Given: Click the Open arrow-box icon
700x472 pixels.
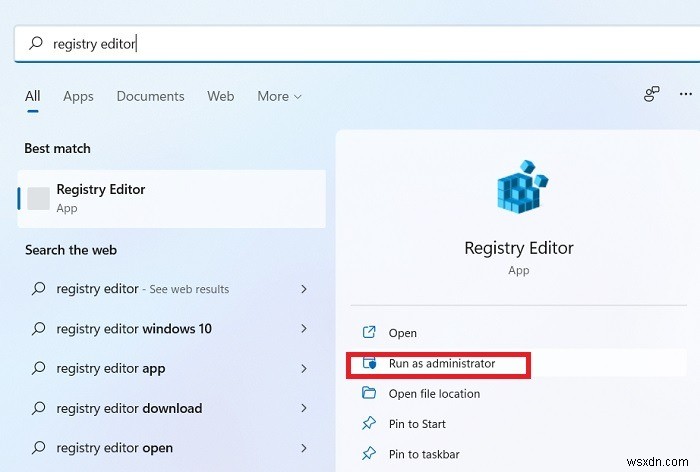Looking at the screenshot, I should 369,332.
